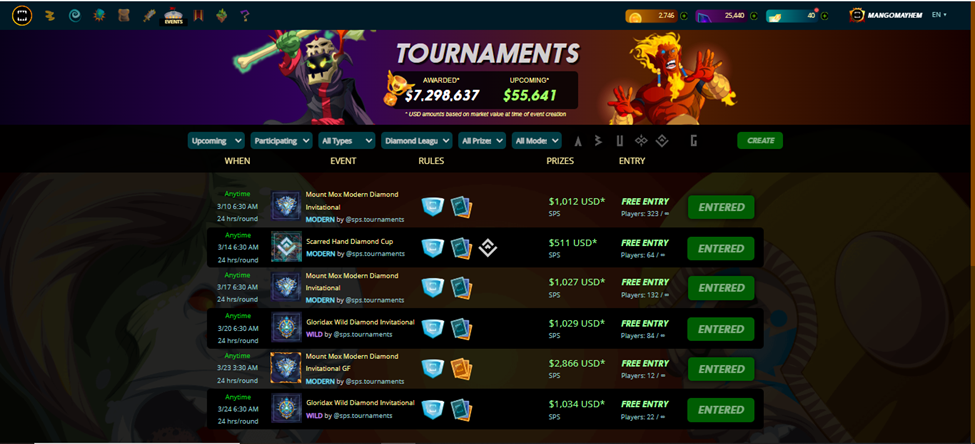Open the Events menu icon
Screen dimensions: 975x444
(173, 16)
